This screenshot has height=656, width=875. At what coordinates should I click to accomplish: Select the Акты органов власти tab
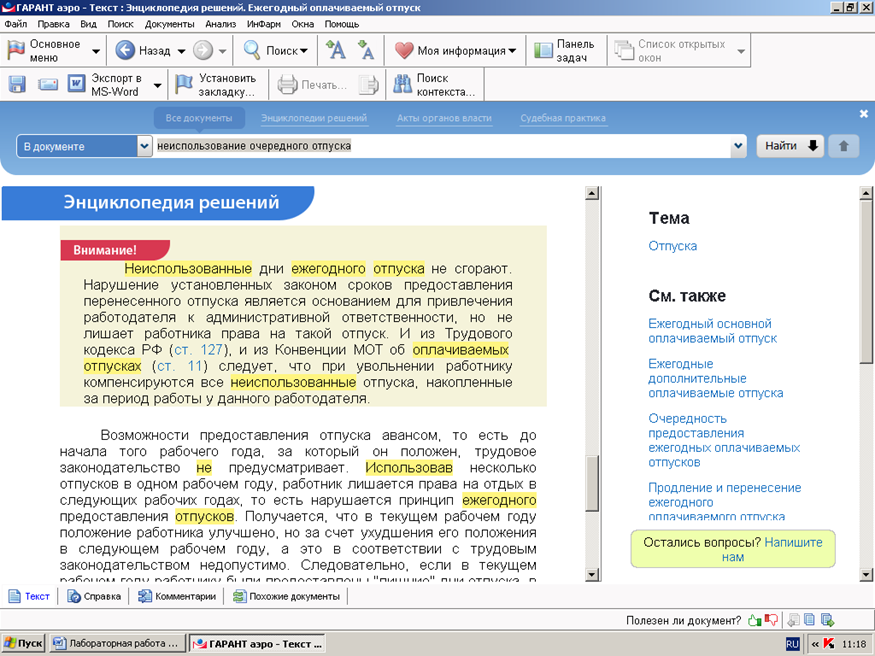point(444,118)
